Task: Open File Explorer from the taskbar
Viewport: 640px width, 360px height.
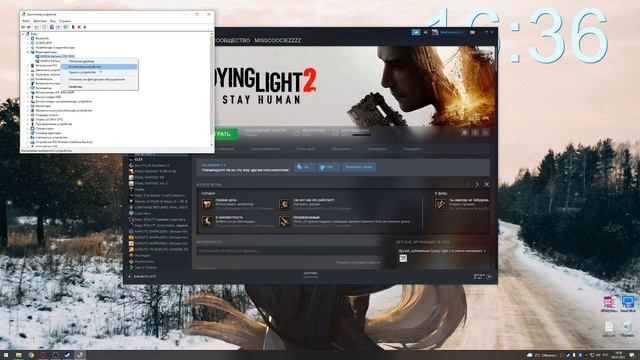Action: [18, 355]
